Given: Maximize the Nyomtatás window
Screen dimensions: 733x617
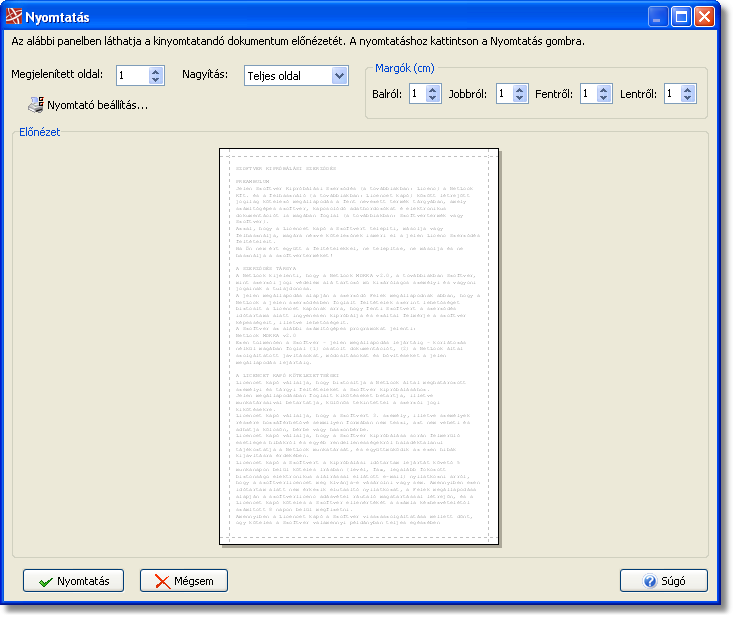Looking at the screenshot, I should (x=681, y=17).
